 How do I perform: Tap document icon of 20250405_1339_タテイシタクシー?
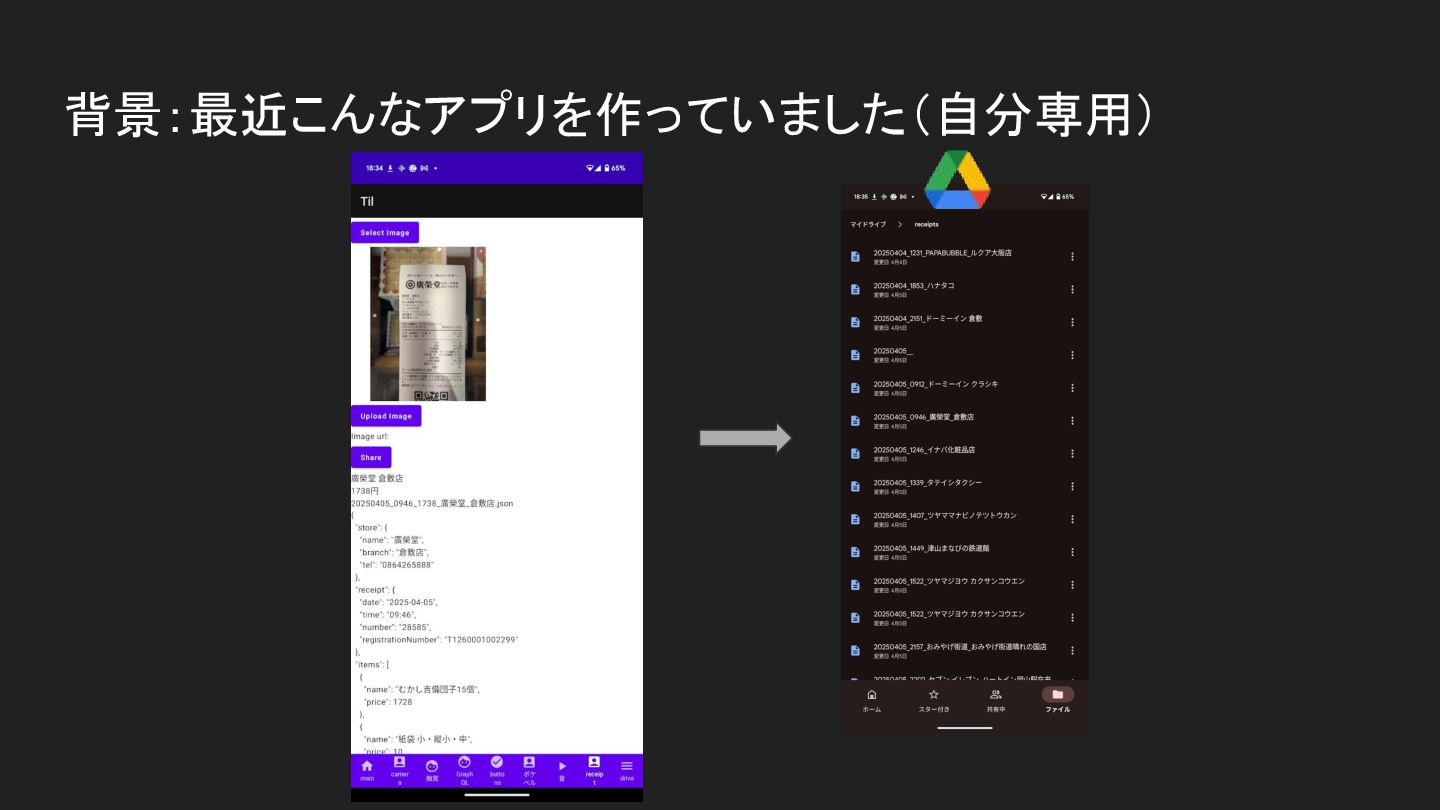point(855,486)
